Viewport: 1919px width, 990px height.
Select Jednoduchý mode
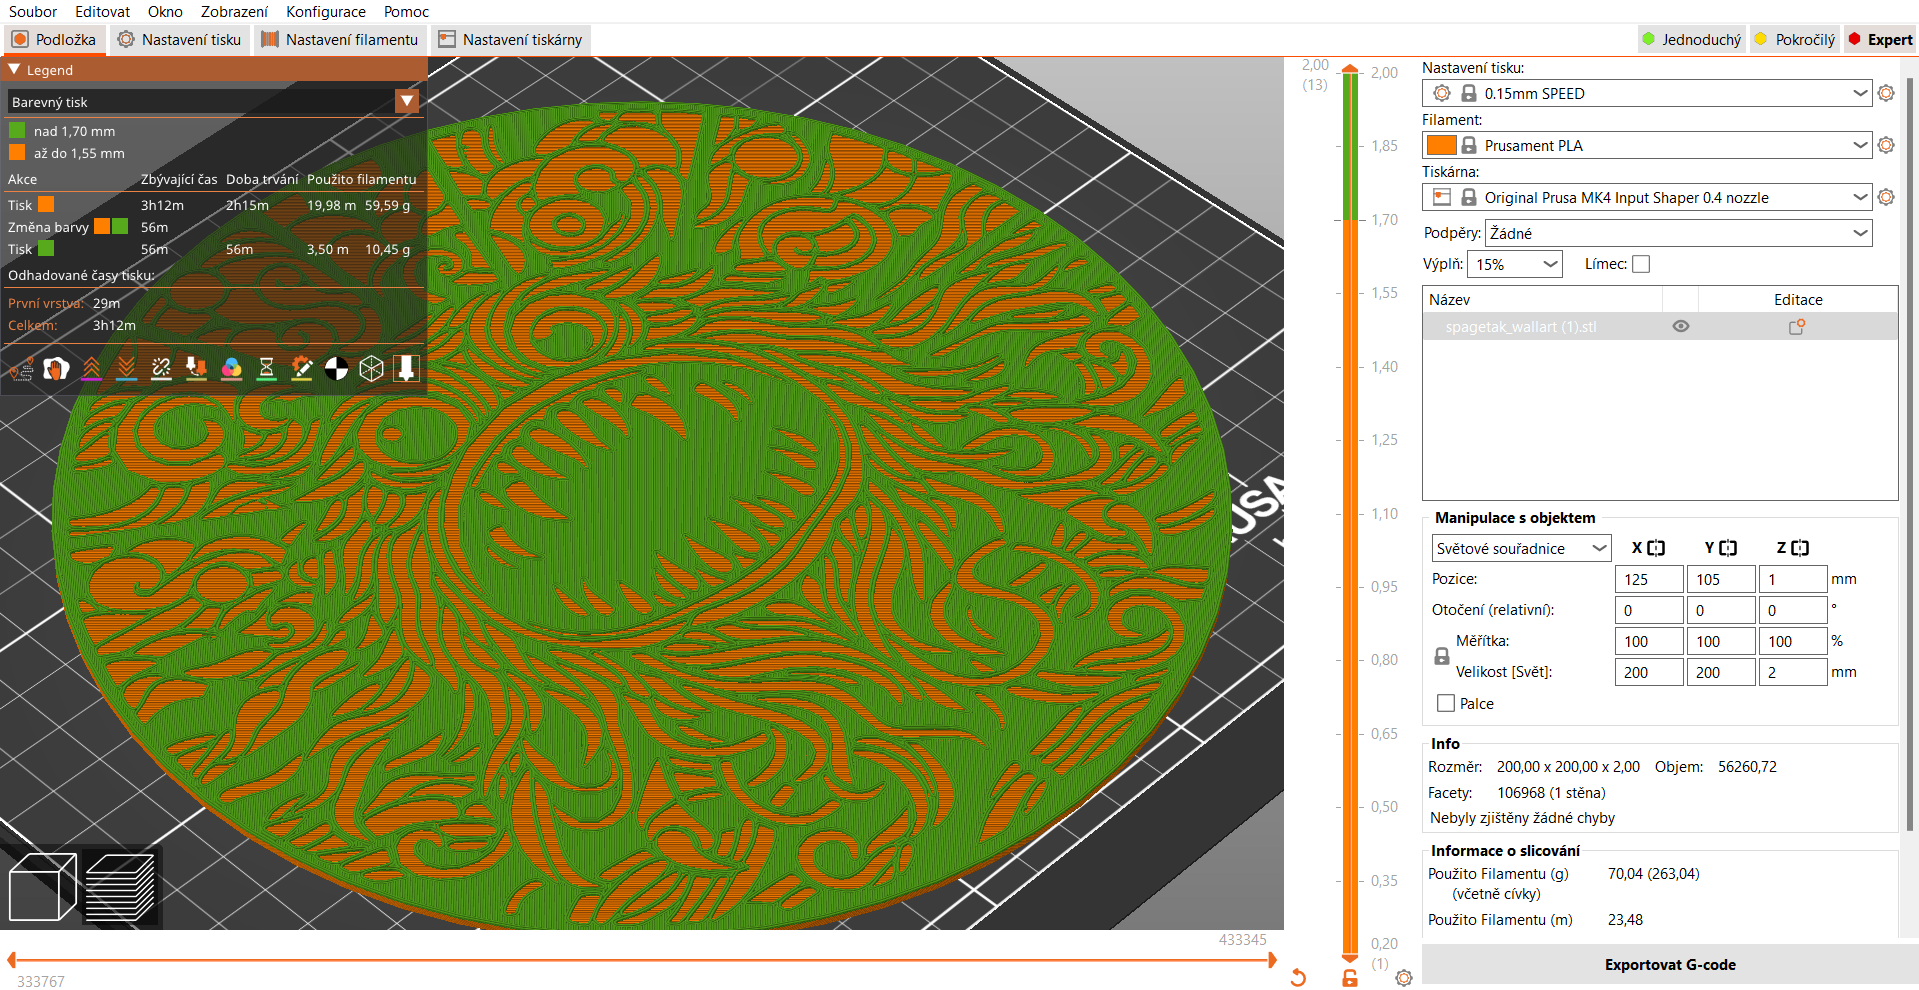tap(1692, 40)
